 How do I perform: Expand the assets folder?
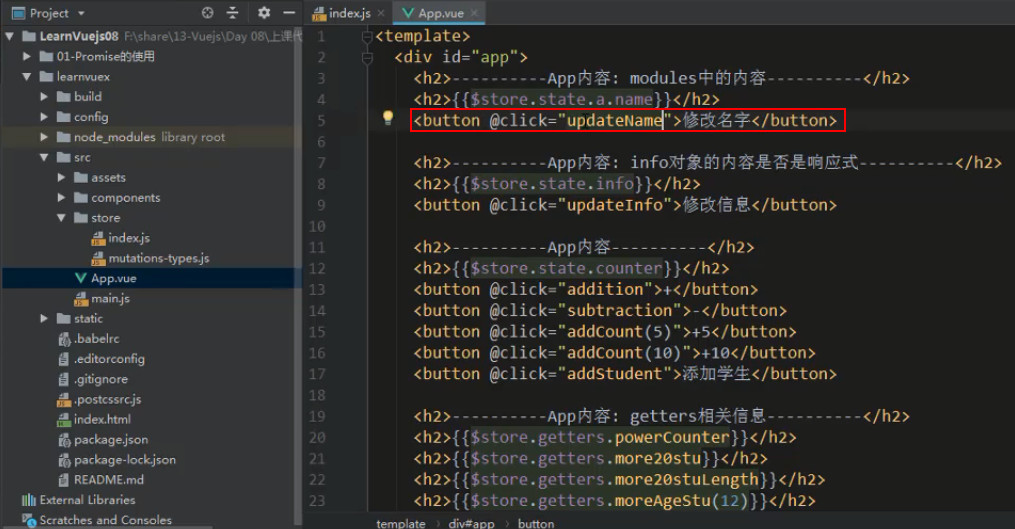coord(61,177)
